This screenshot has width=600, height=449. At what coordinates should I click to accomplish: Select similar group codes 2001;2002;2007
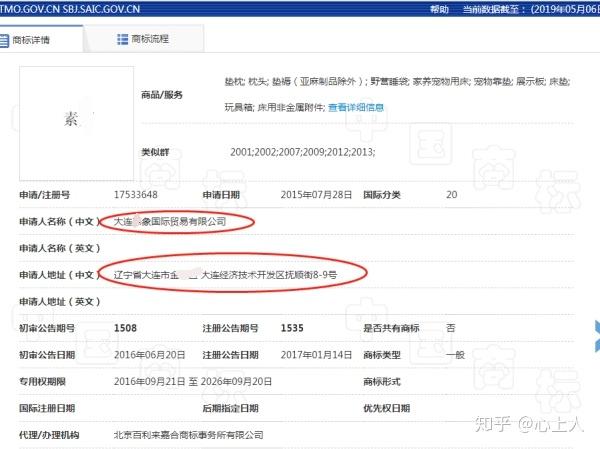[265, 152]
